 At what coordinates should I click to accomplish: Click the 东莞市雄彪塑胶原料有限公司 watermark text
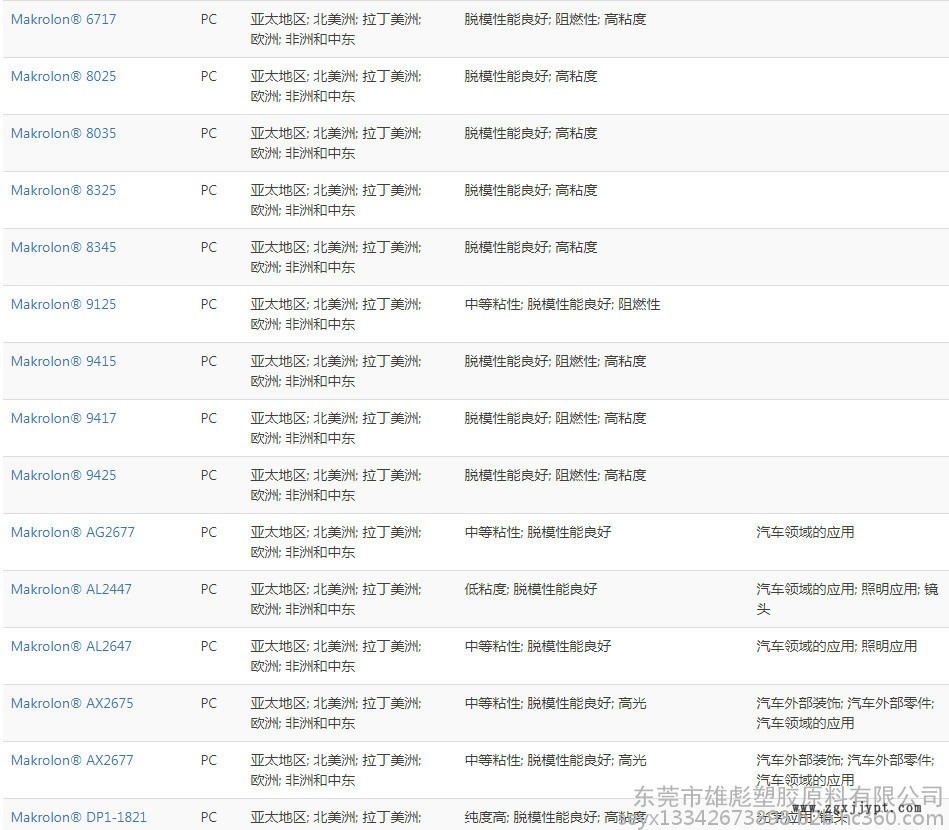[789, 796]
